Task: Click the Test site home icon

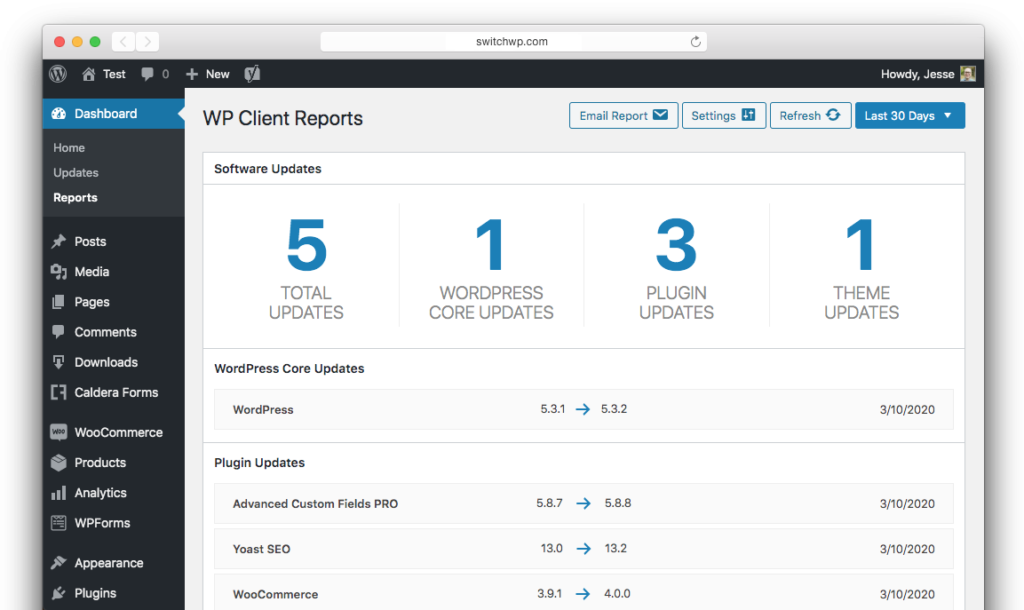Action: click(x=89, y=74)
